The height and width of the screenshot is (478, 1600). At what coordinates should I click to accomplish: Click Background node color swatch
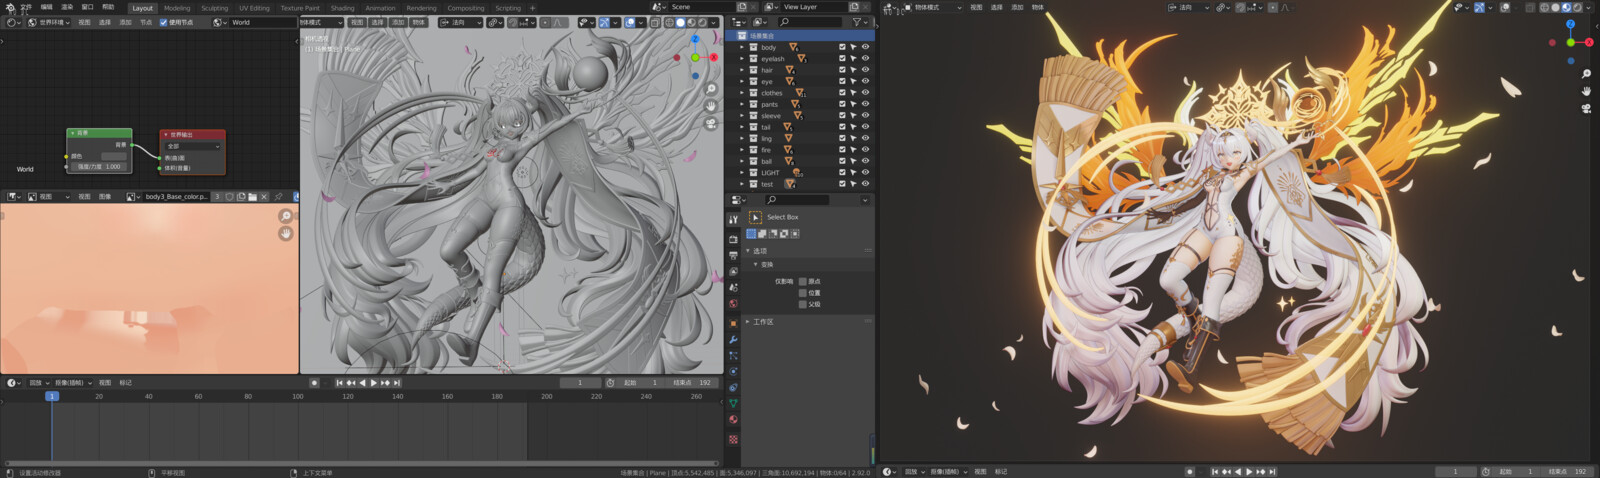coord(114,156)
